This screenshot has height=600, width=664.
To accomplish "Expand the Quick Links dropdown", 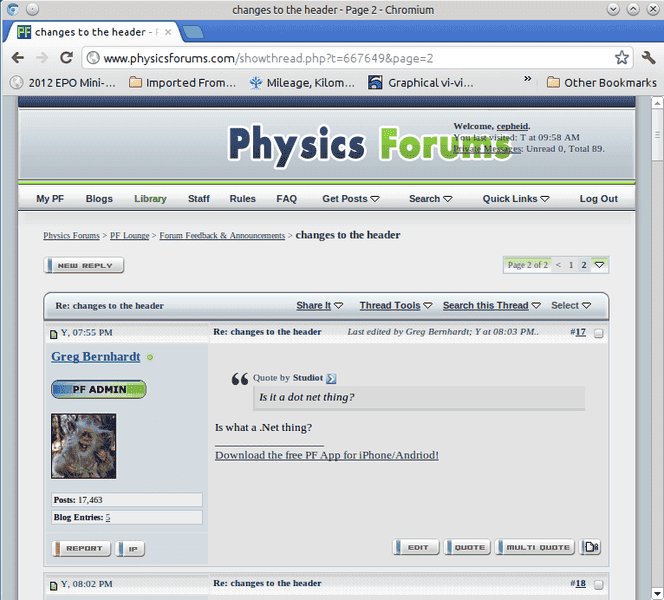I will tap(516, 199).
